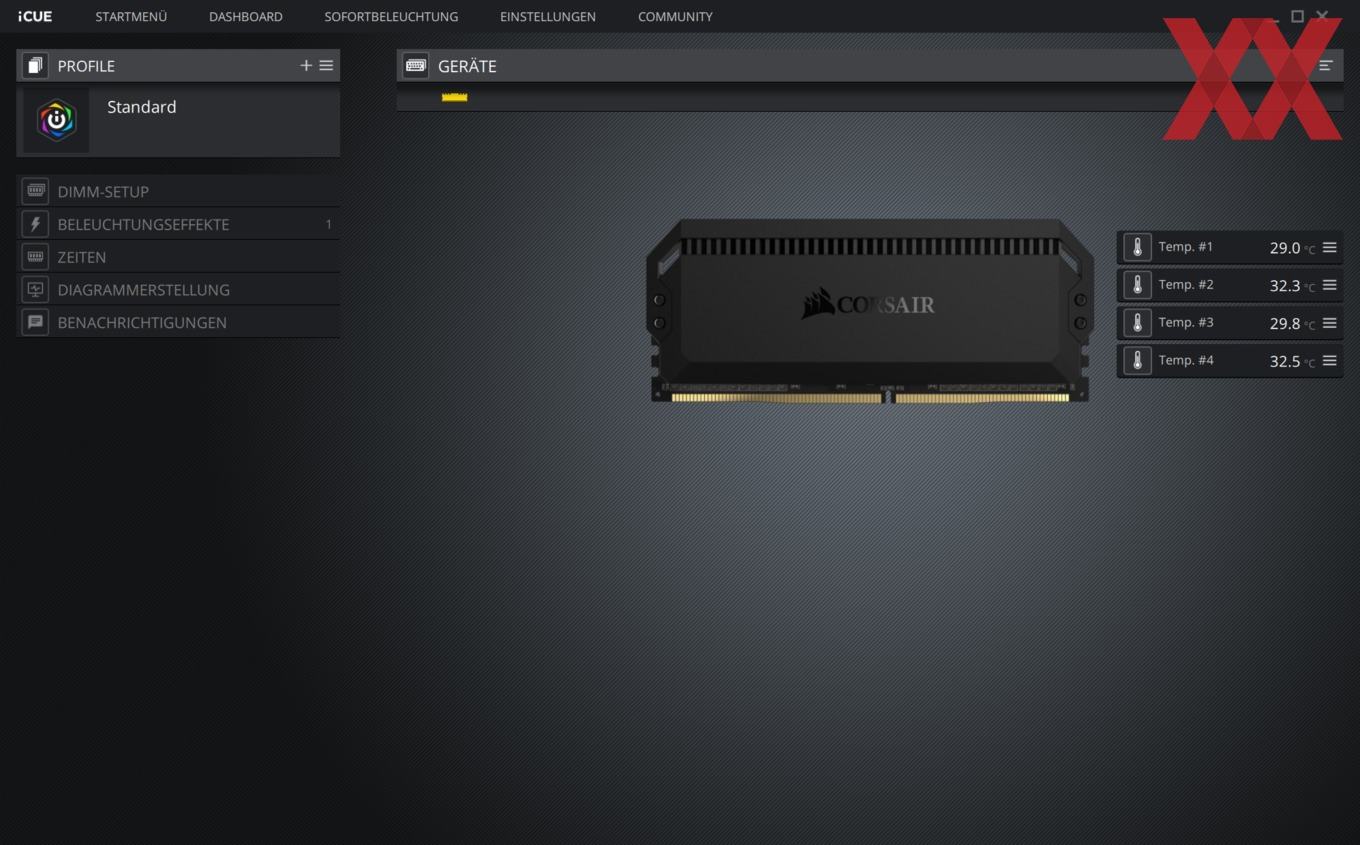Click the lighting effects count badge 1
1360x845 pixels.
[x=328, y=224]
